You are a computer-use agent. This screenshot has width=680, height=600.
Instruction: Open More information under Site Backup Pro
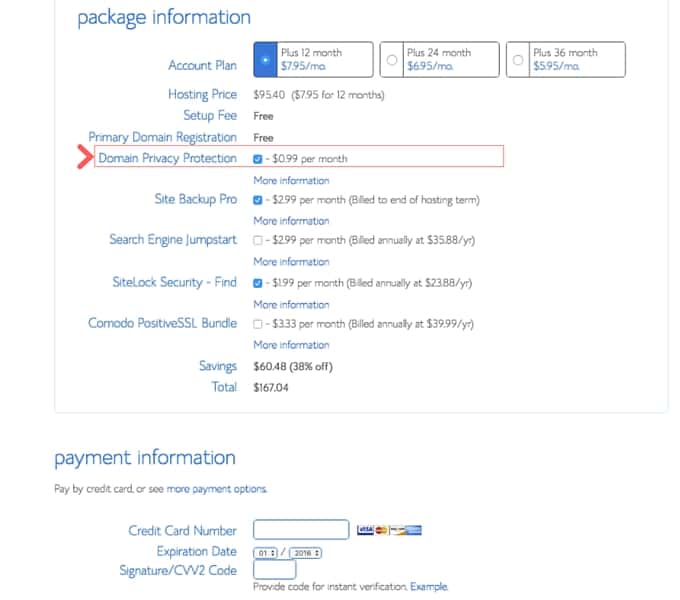(x=291, y=221)
